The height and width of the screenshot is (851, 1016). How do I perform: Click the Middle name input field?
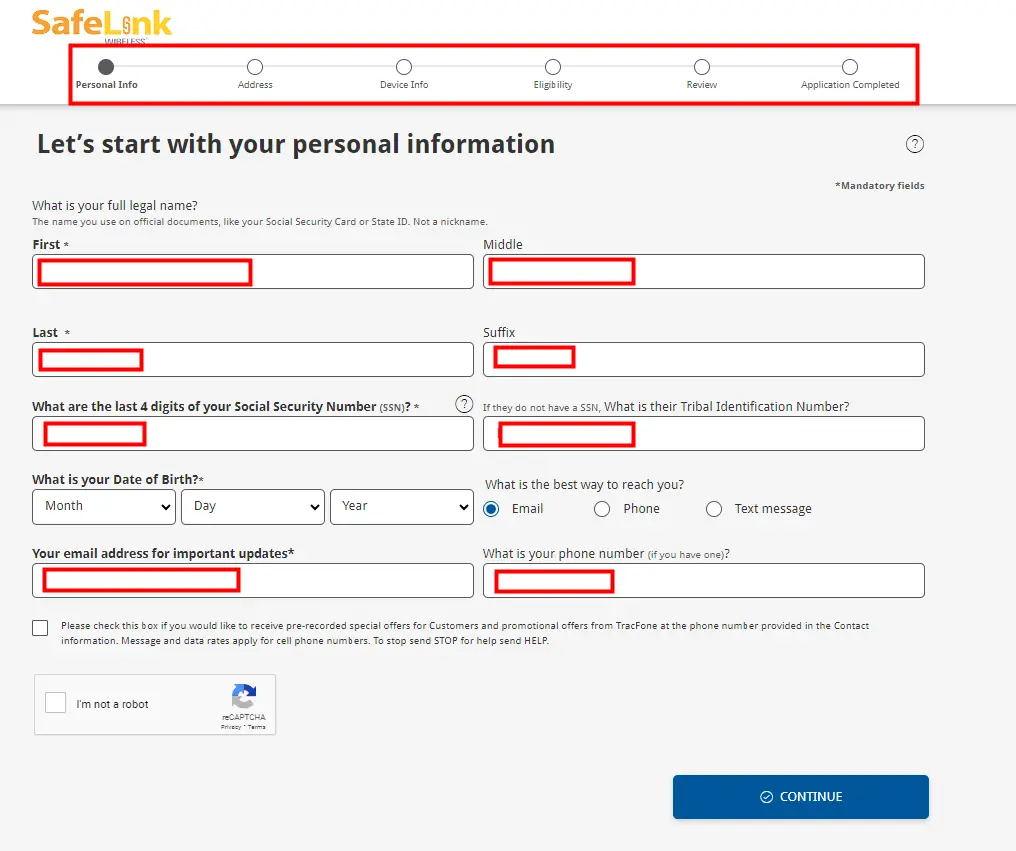704,272
